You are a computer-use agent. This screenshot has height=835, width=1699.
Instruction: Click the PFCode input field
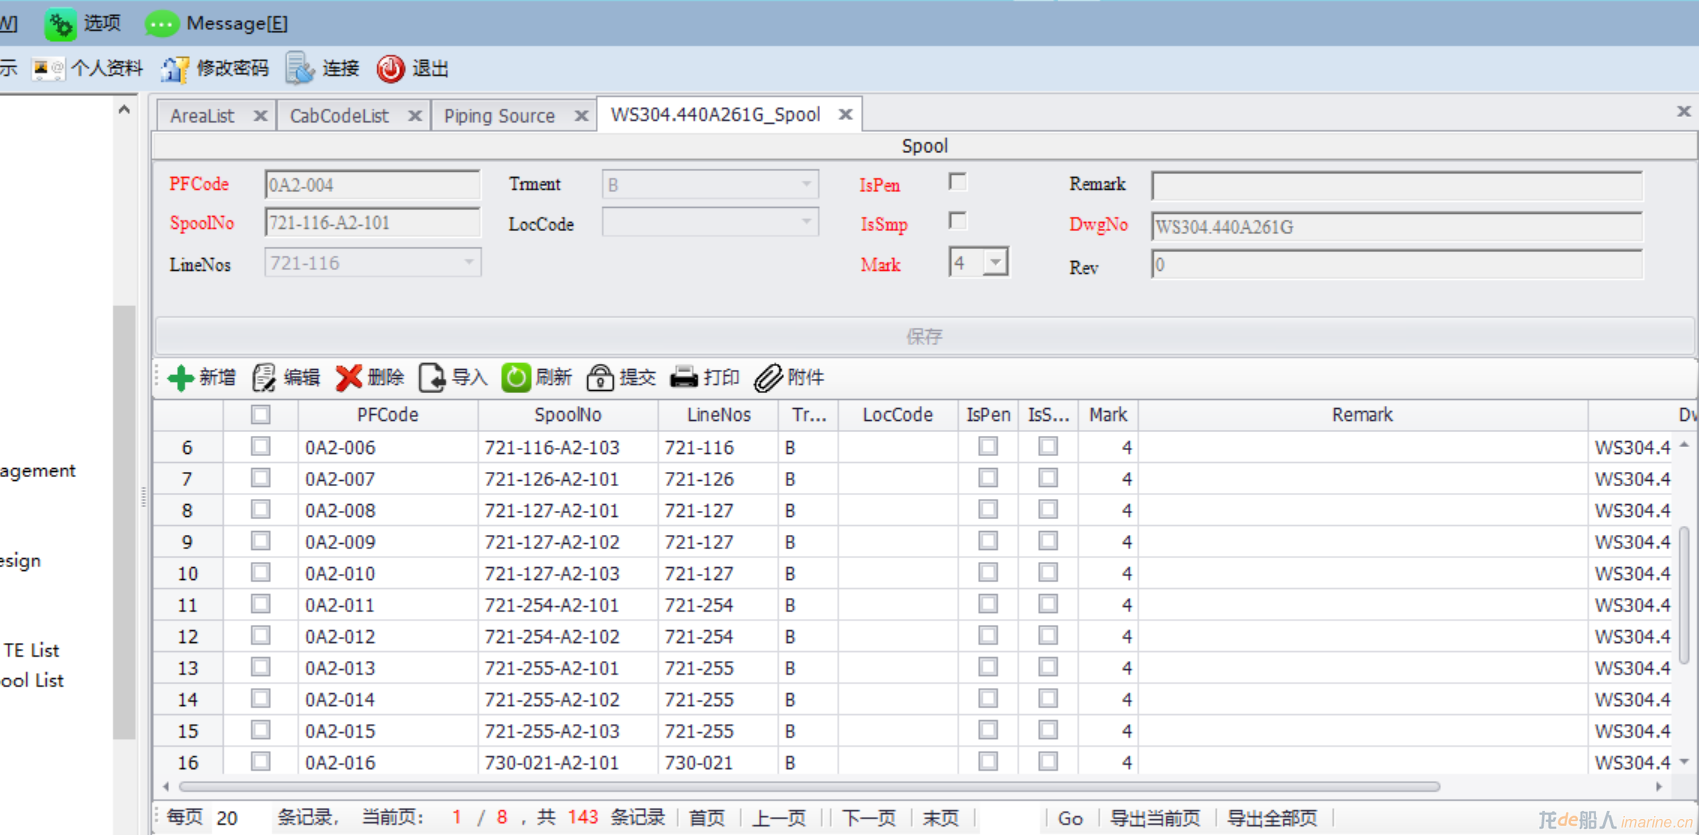(x=372, y=185)
